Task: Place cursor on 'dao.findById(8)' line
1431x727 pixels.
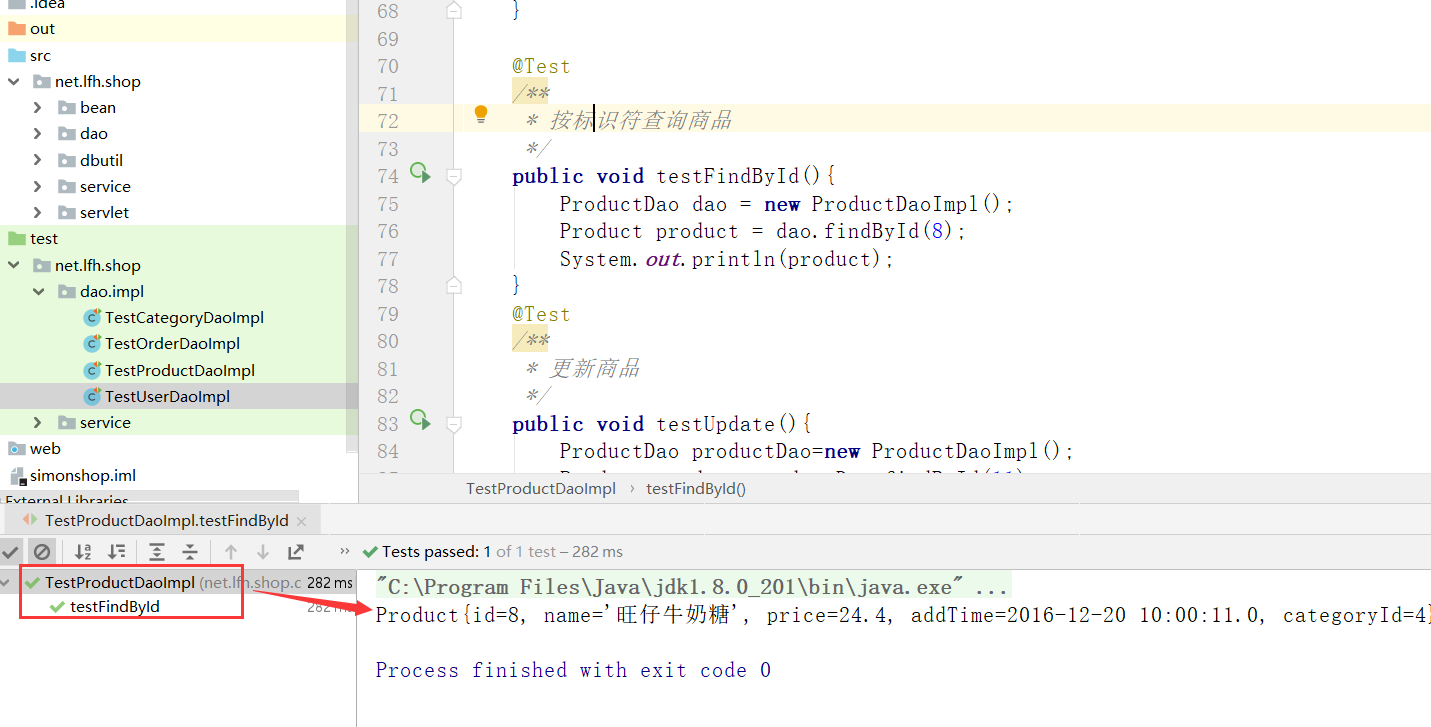Action: (x=763, y=231)
